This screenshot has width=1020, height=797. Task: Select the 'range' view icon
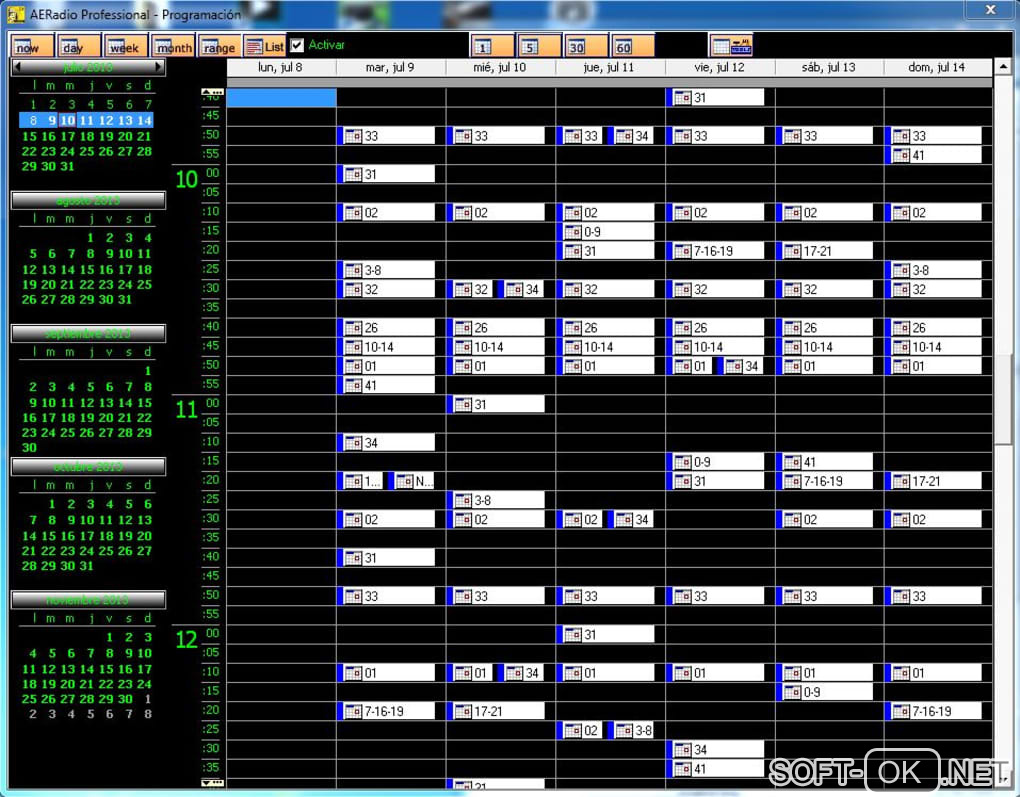click(220, 46)
